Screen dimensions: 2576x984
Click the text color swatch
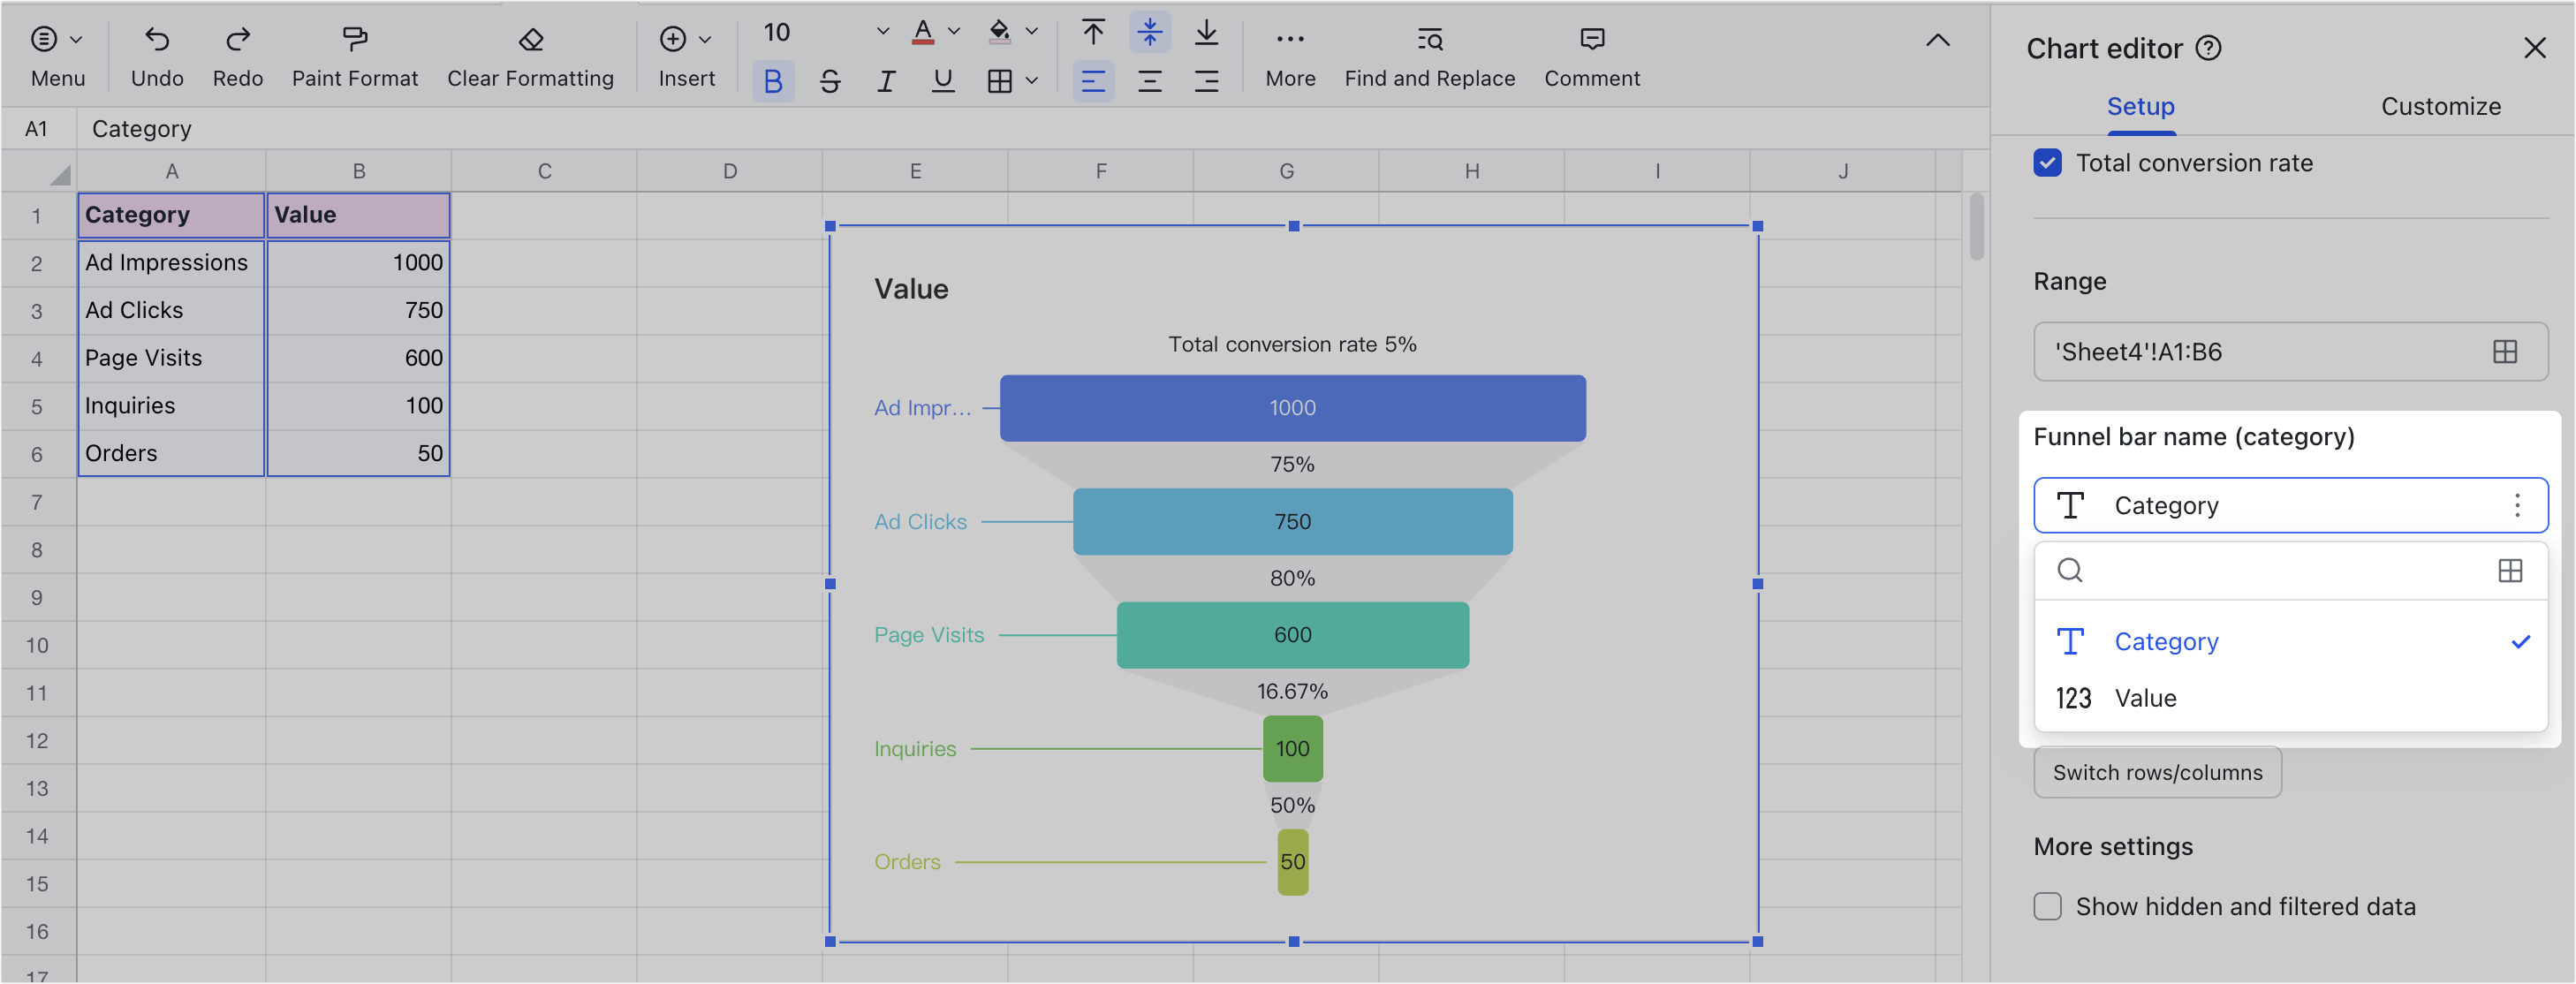click(922, 32)
